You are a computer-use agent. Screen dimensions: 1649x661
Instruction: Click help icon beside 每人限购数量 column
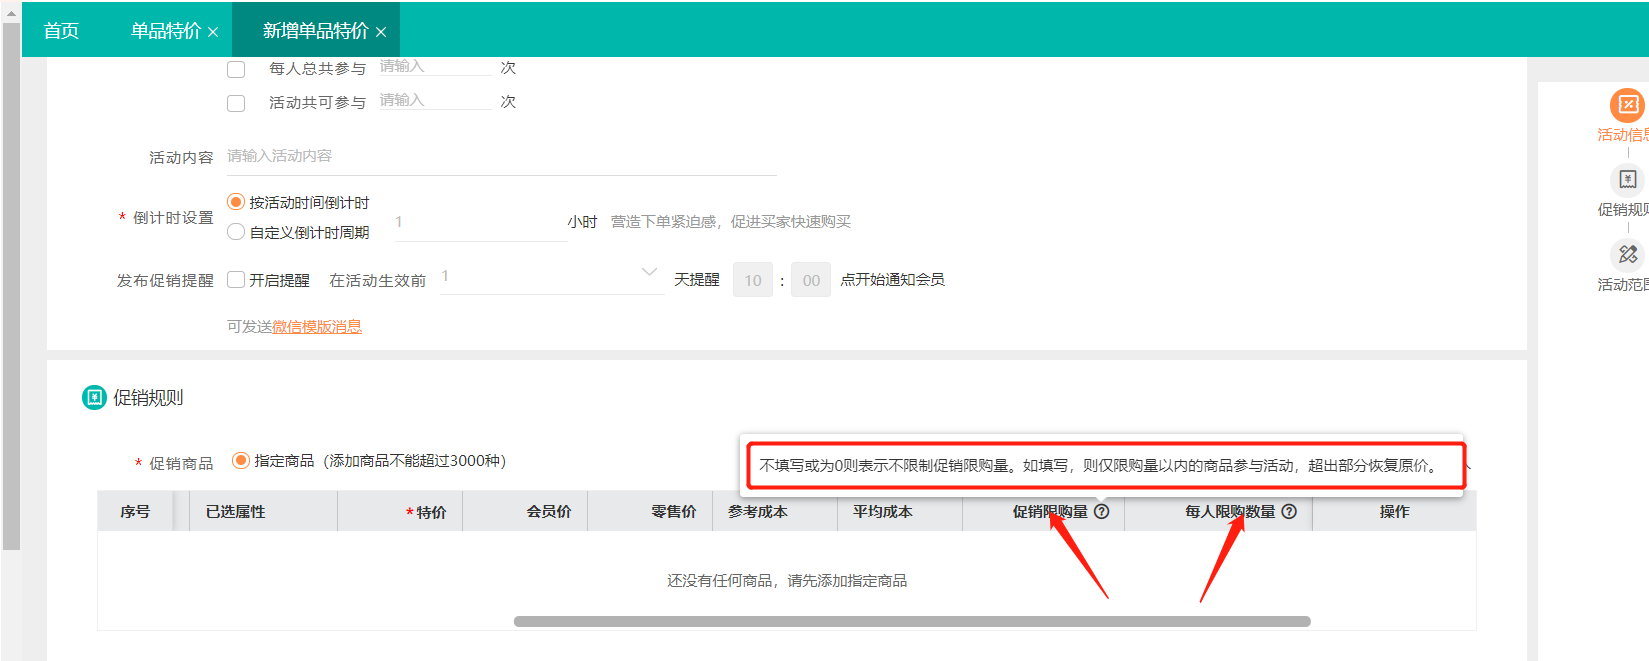1289,512
